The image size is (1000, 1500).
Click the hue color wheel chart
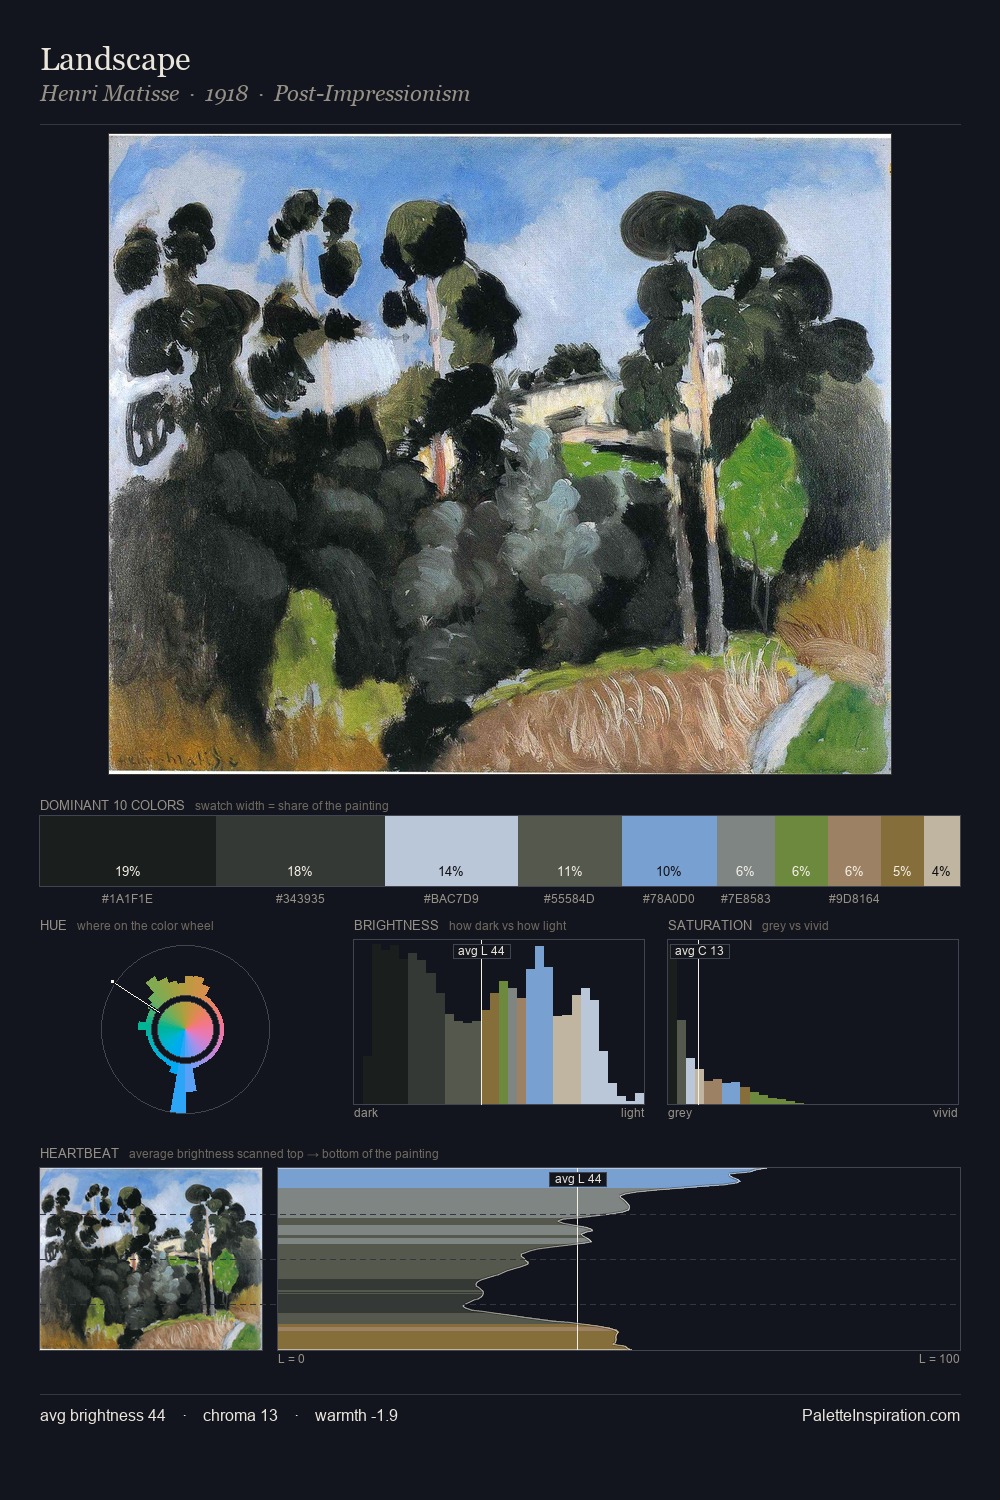(185, 1029)
